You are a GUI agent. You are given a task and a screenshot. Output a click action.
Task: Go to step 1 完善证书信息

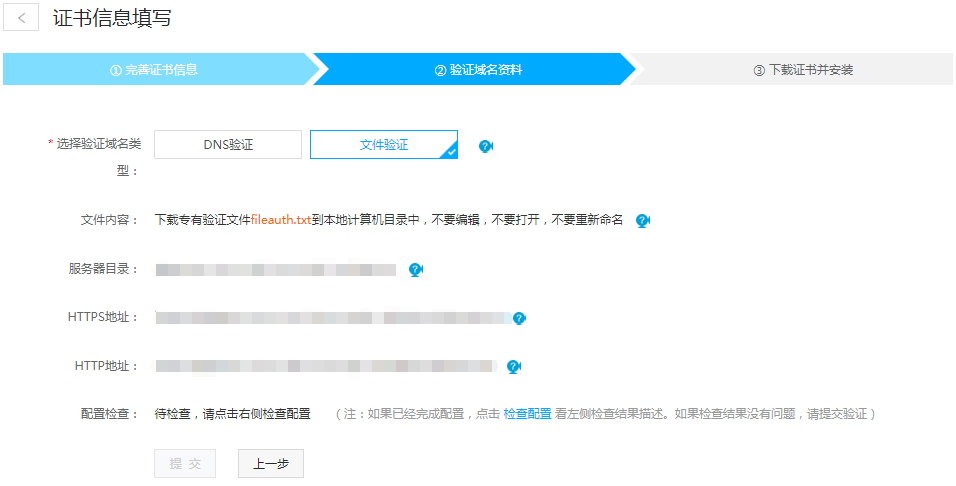pos(155,70)
